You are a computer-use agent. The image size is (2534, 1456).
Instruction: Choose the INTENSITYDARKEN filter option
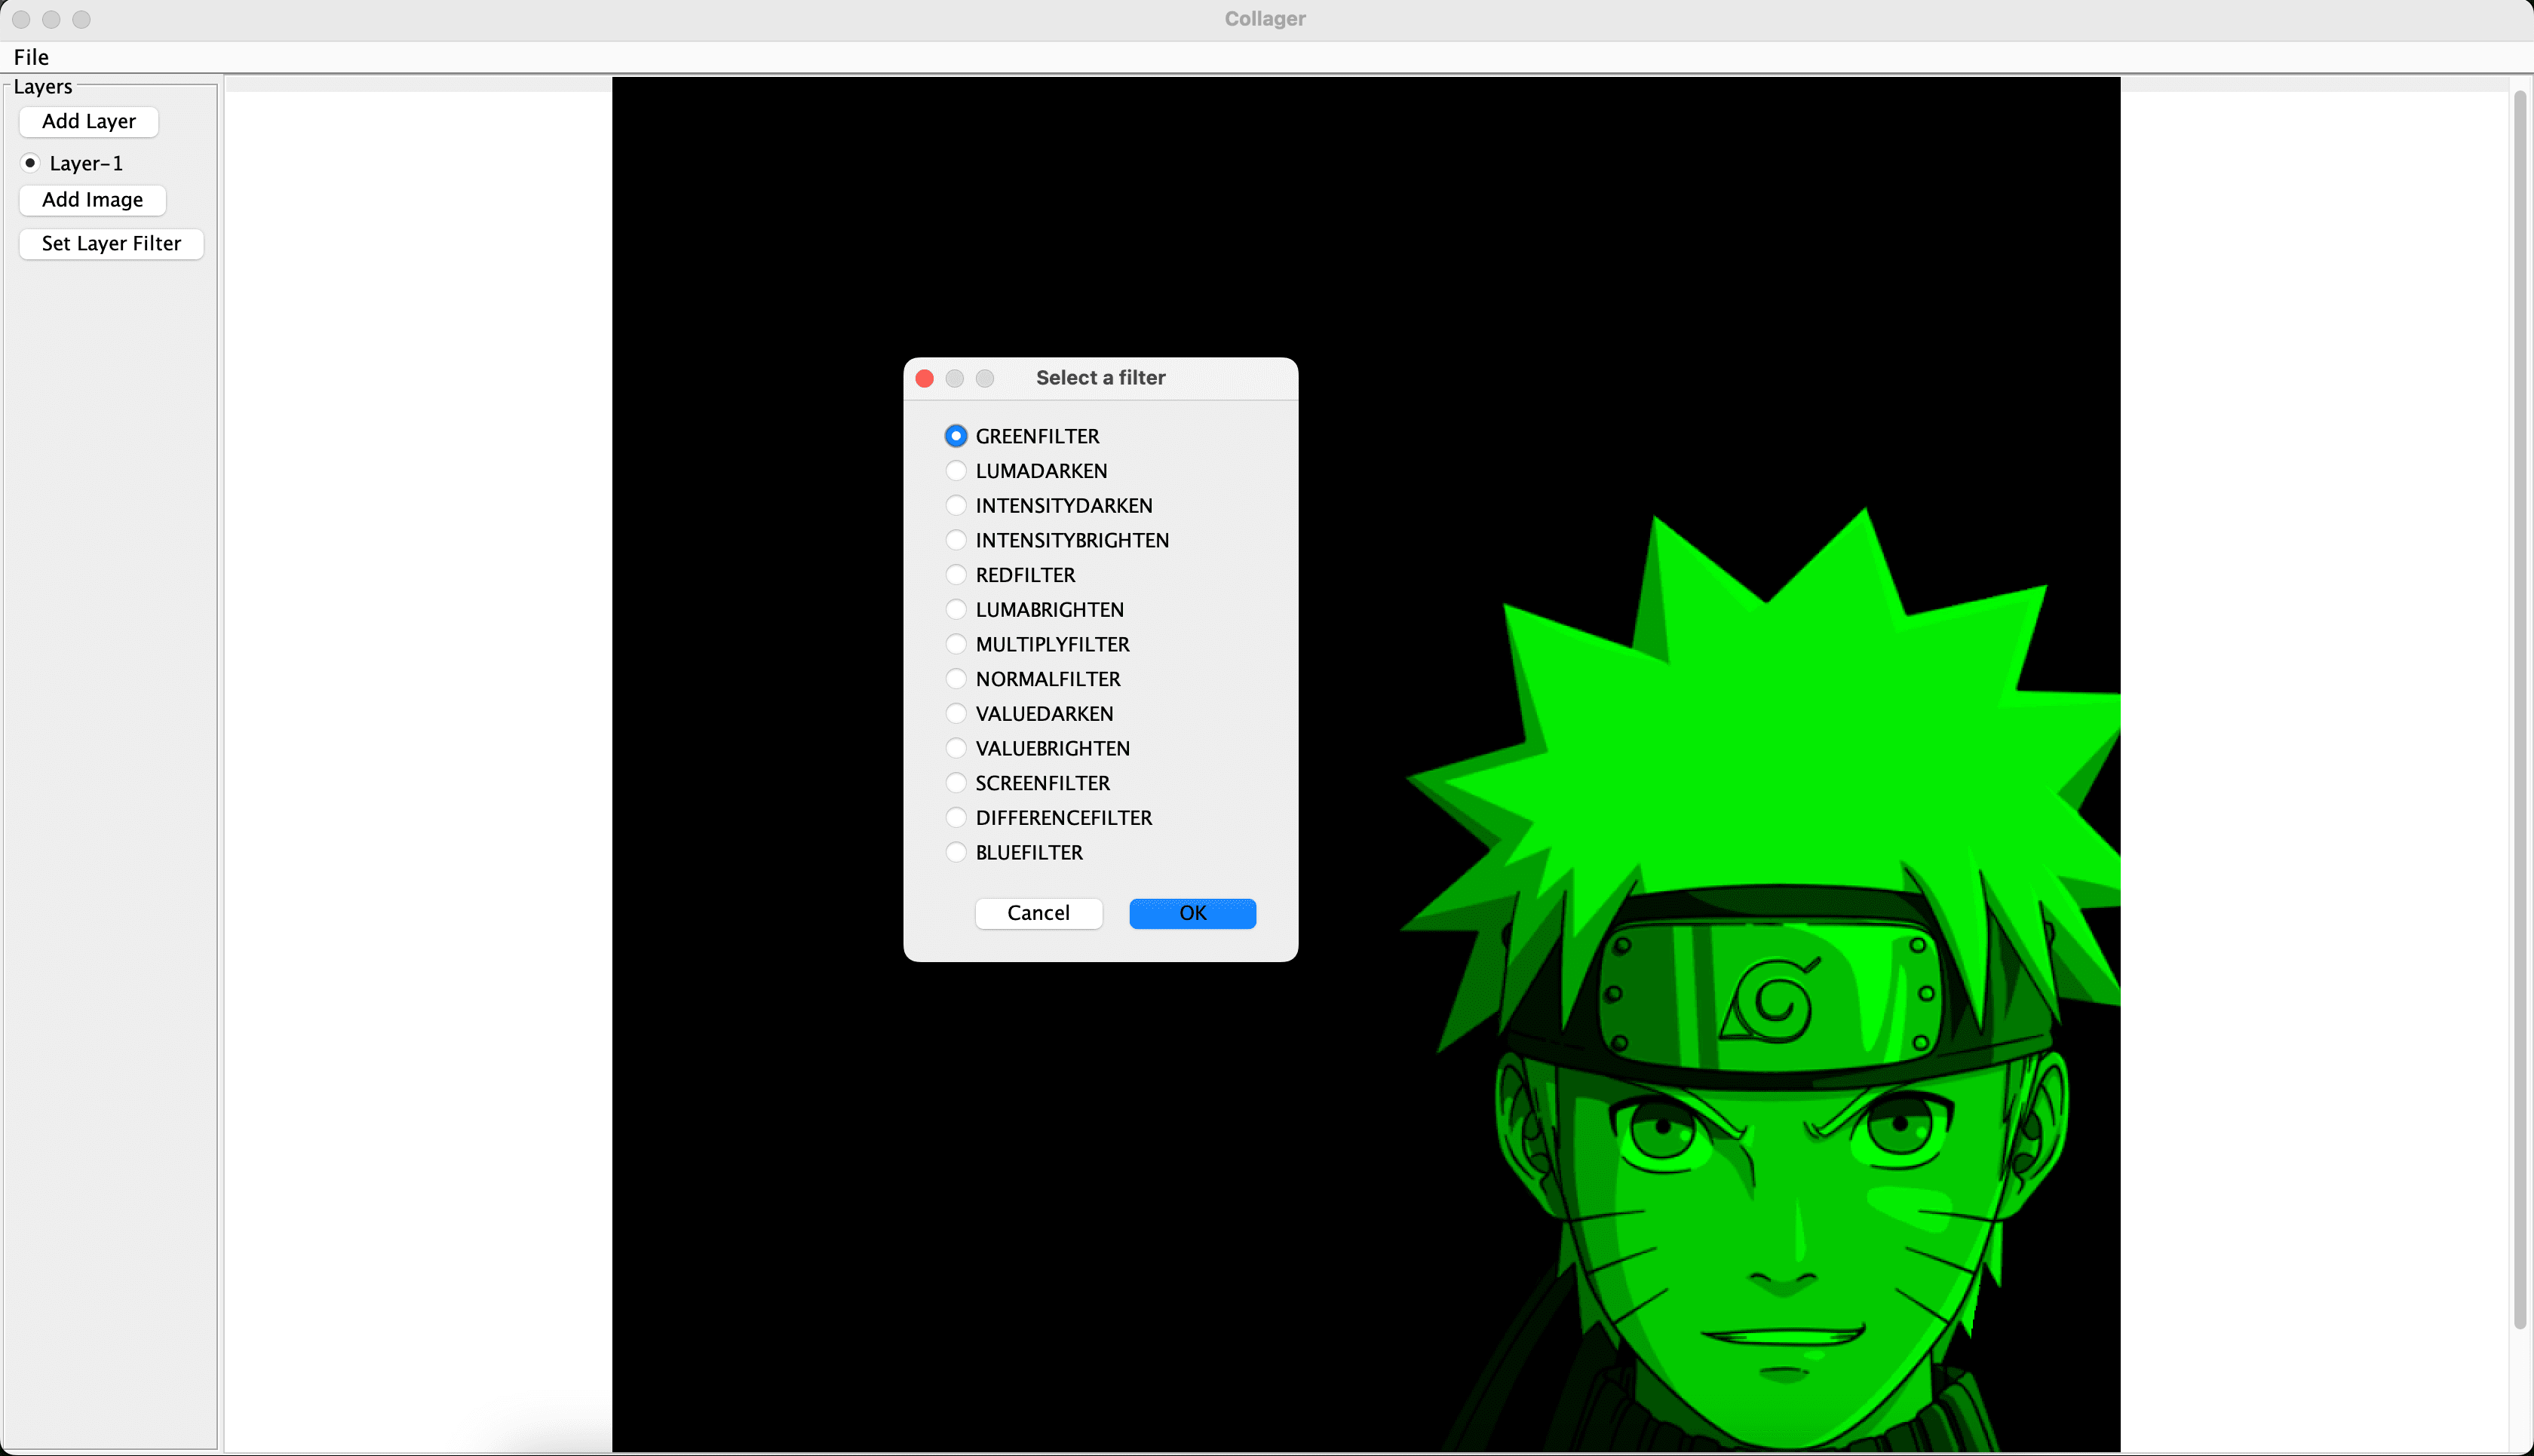tap(956, 506)
